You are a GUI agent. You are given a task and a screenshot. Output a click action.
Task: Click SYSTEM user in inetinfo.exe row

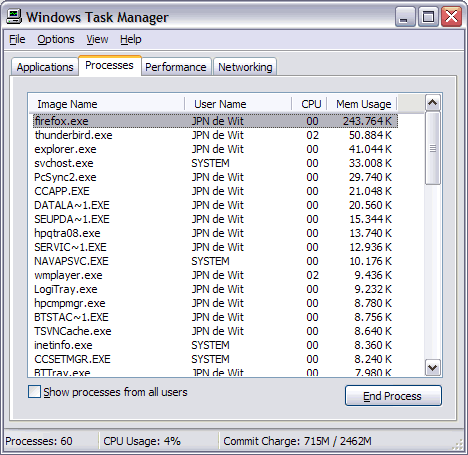[x=210, y=345]
